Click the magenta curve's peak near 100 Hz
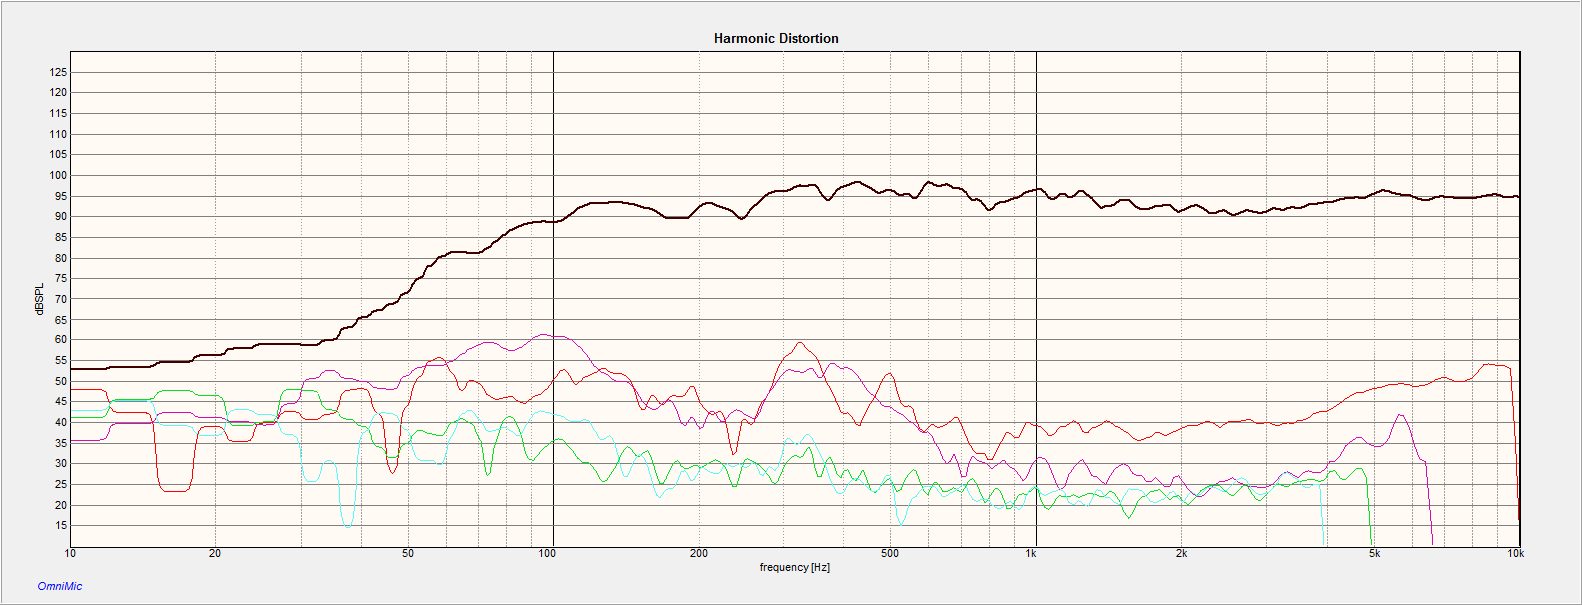 pyautogui.click(x=544, y=335)
